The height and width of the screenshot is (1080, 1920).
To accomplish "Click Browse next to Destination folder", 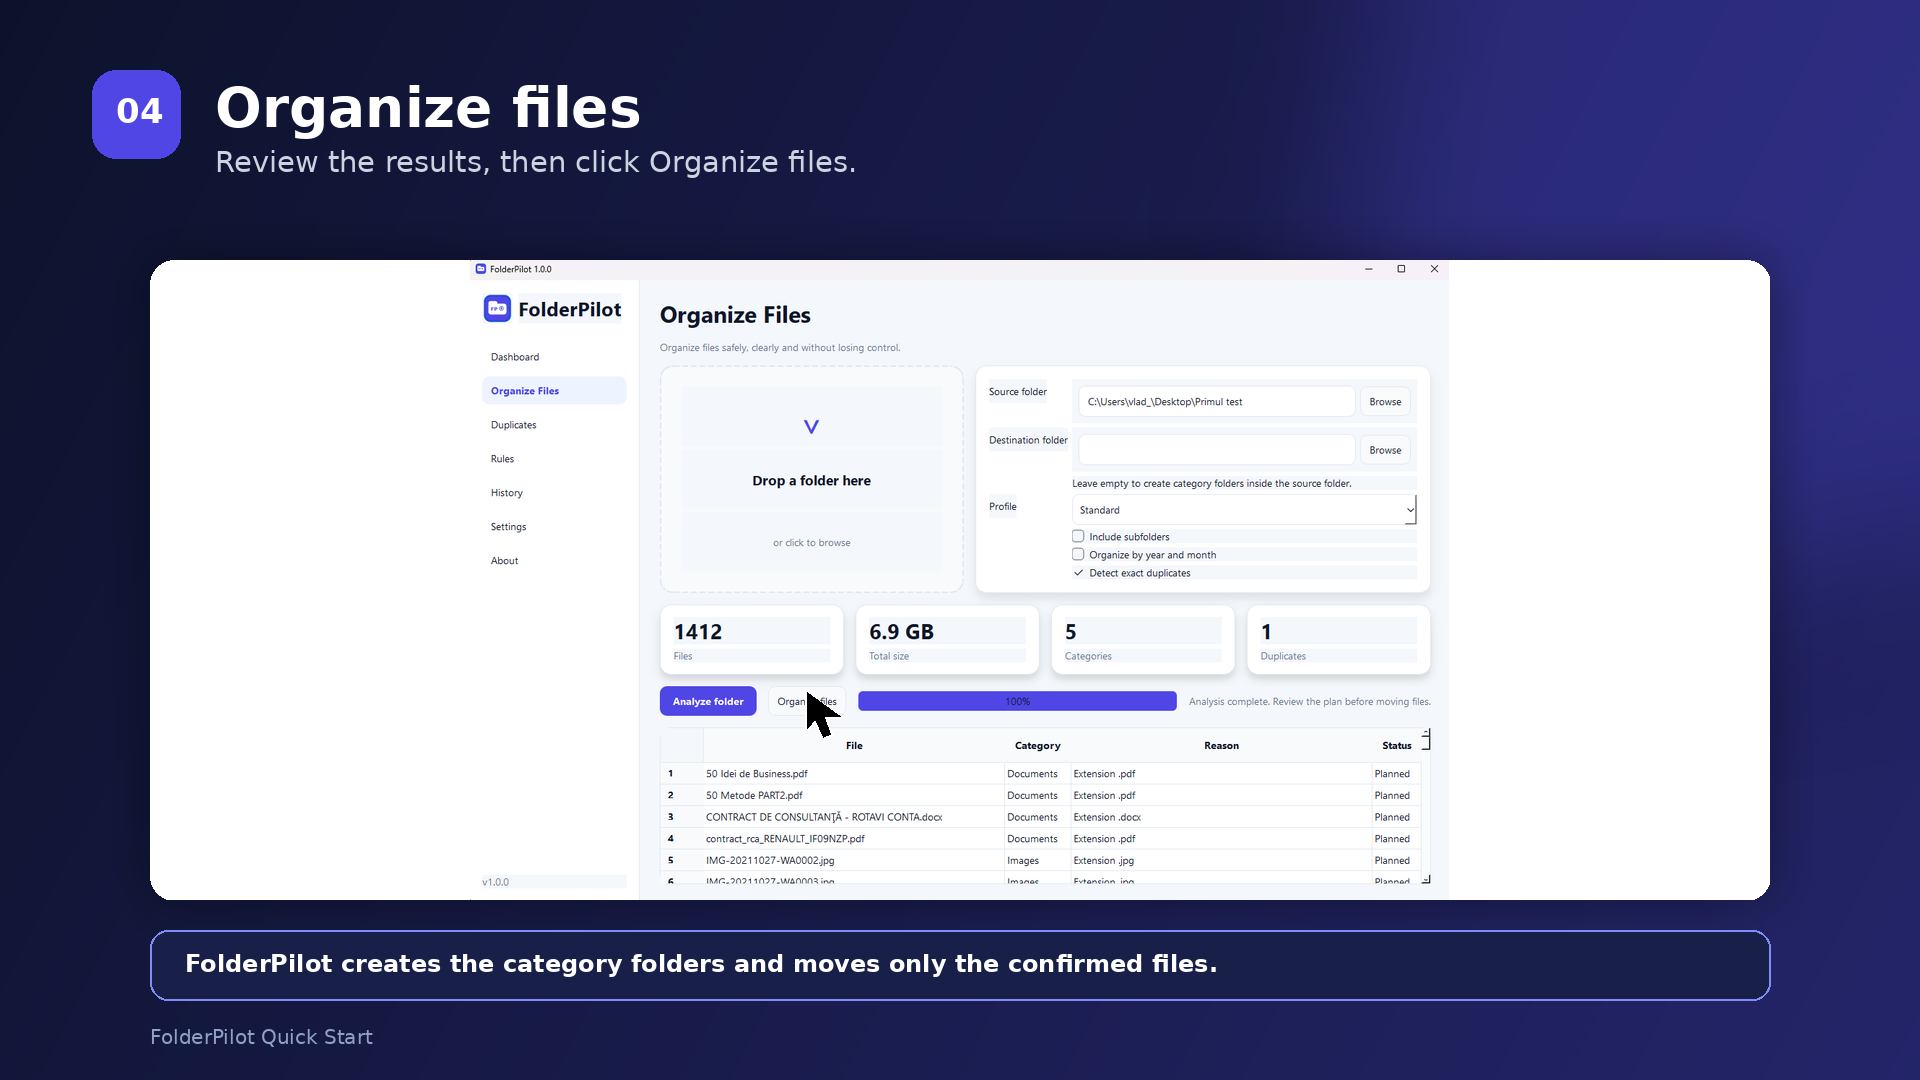I will 1385,450.
